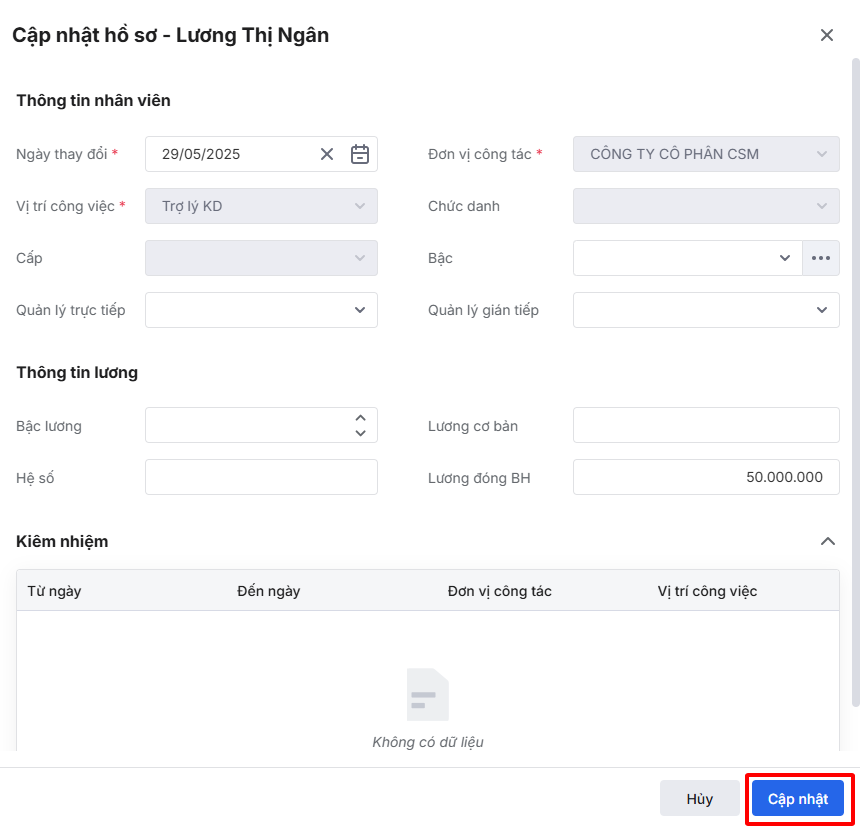Click the Ngày thay đổi date field

[235, 154]
